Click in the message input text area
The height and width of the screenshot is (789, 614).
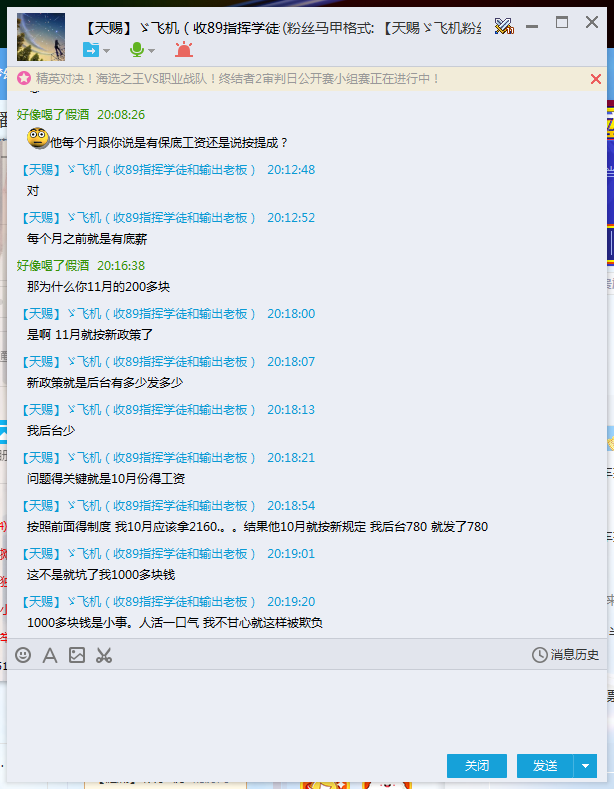pyautogui.click(x=306, y=709)
